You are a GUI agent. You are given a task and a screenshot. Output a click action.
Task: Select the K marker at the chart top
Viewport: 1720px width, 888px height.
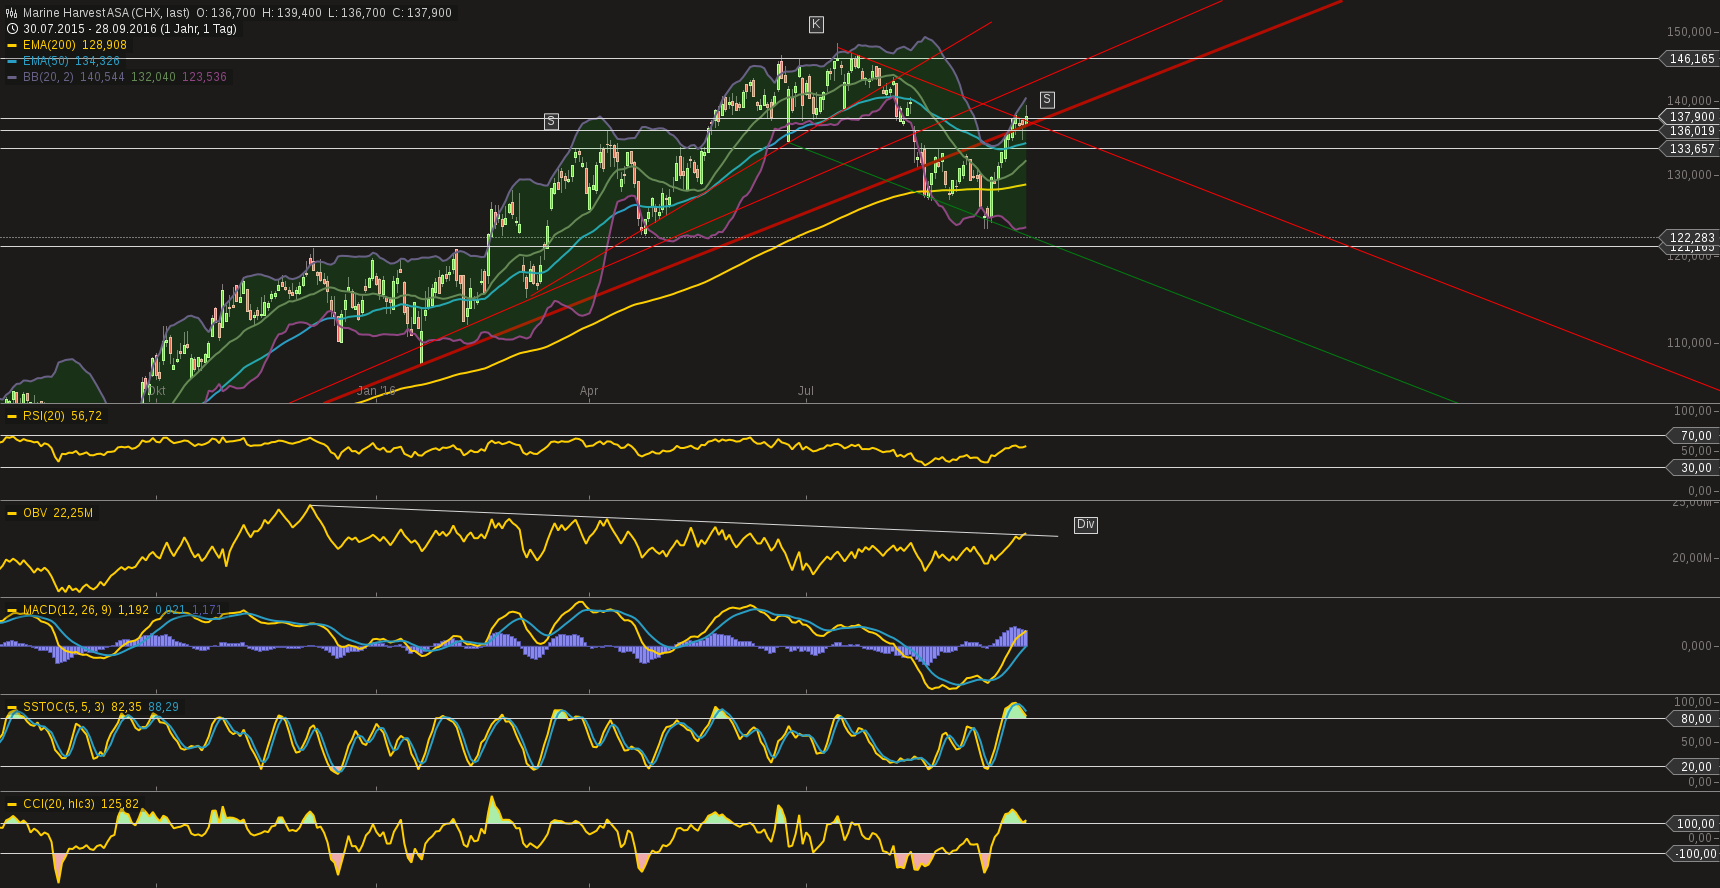click(x=816, y=24)
